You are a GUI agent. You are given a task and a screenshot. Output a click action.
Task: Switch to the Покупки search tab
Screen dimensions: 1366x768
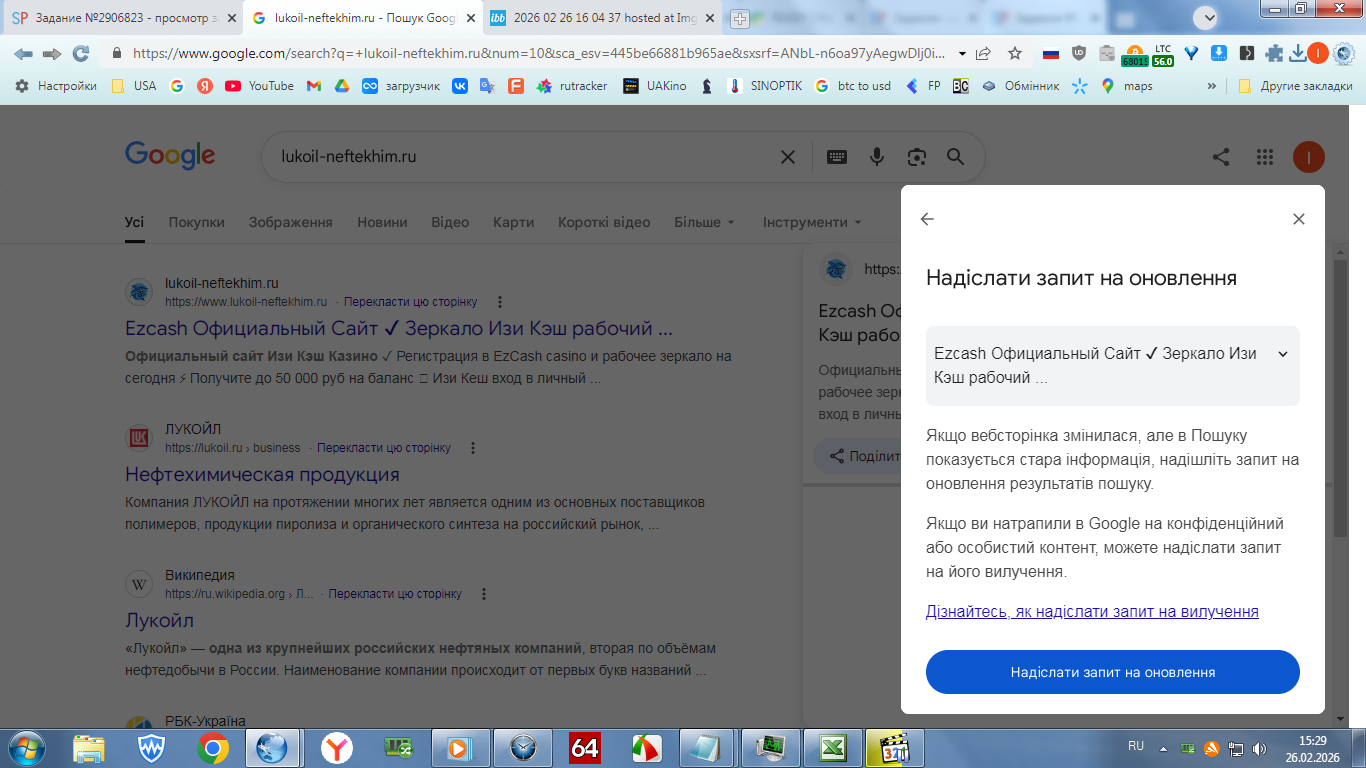197,222
